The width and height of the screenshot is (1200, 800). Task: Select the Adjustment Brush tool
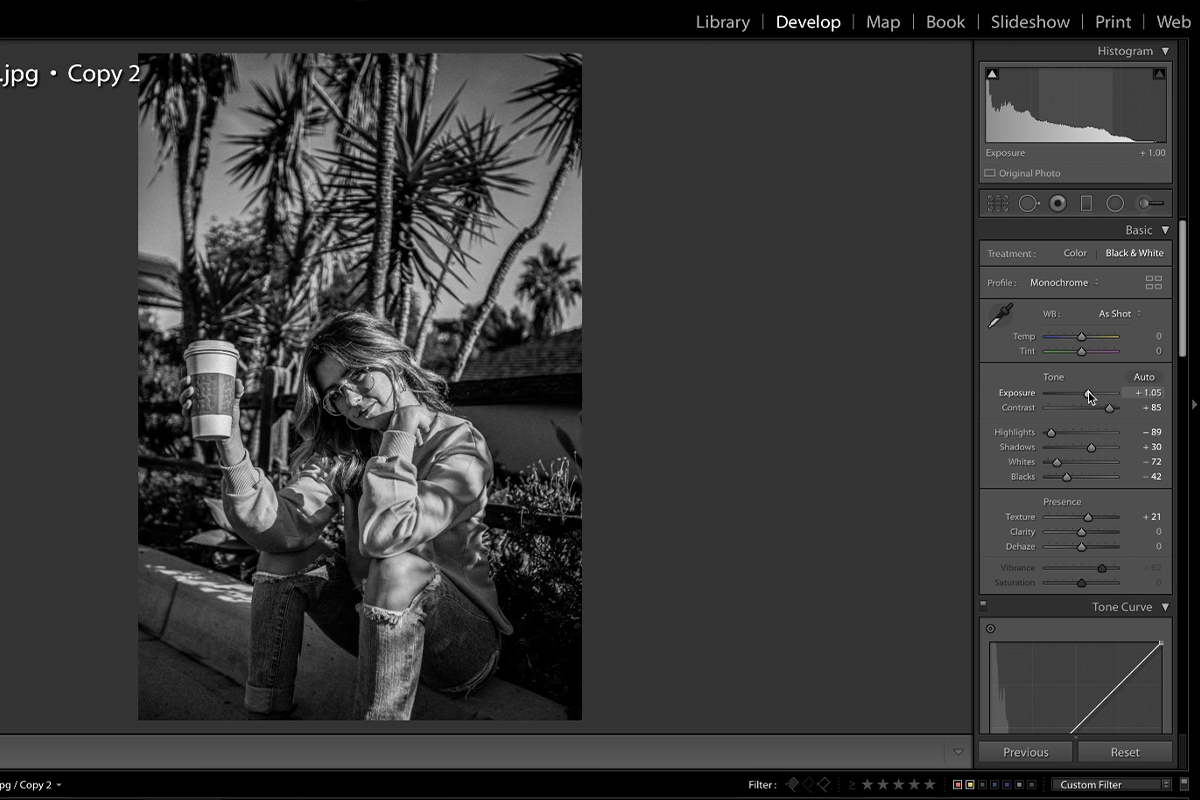[1151, 203]
